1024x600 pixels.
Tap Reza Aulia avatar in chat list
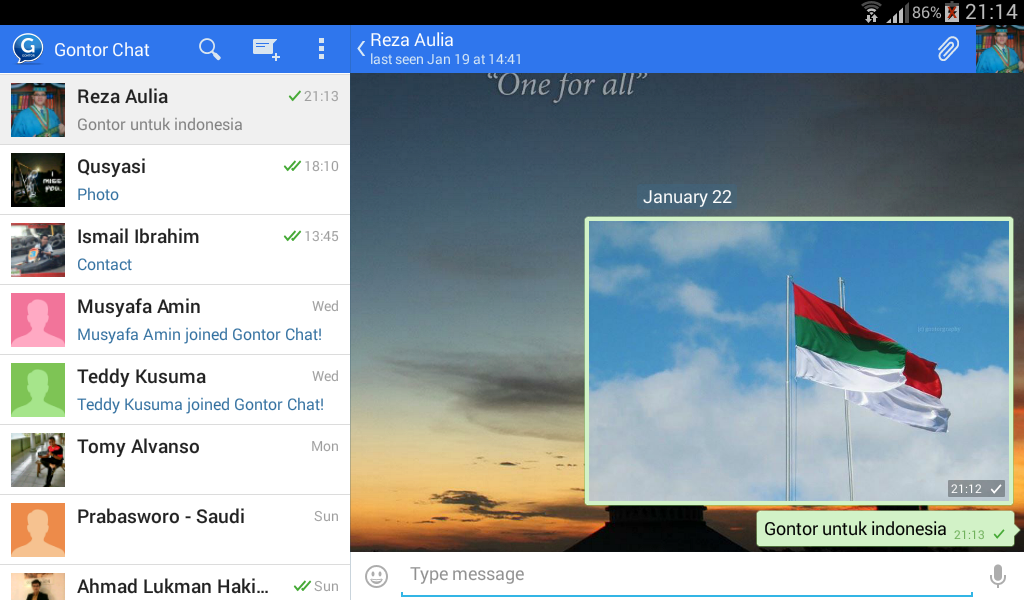(38, 110)
